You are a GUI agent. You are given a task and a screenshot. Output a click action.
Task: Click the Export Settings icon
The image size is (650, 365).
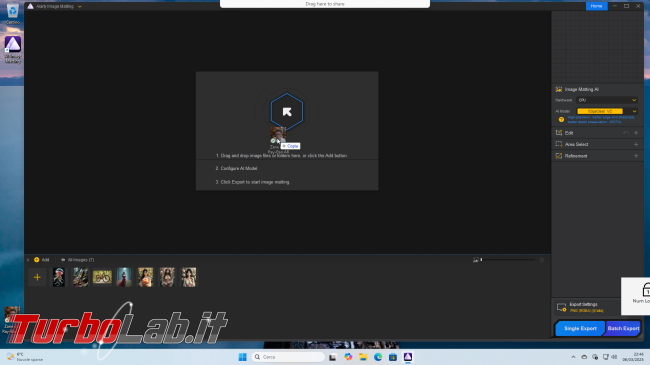coord(561,307)
